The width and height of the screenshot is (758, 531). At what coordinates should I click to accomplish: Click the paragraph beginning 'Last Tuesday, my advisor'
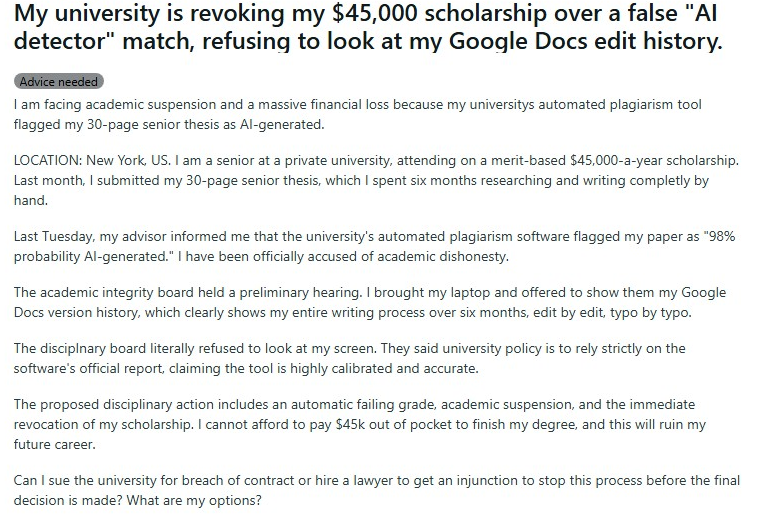(x=374, y=246)
